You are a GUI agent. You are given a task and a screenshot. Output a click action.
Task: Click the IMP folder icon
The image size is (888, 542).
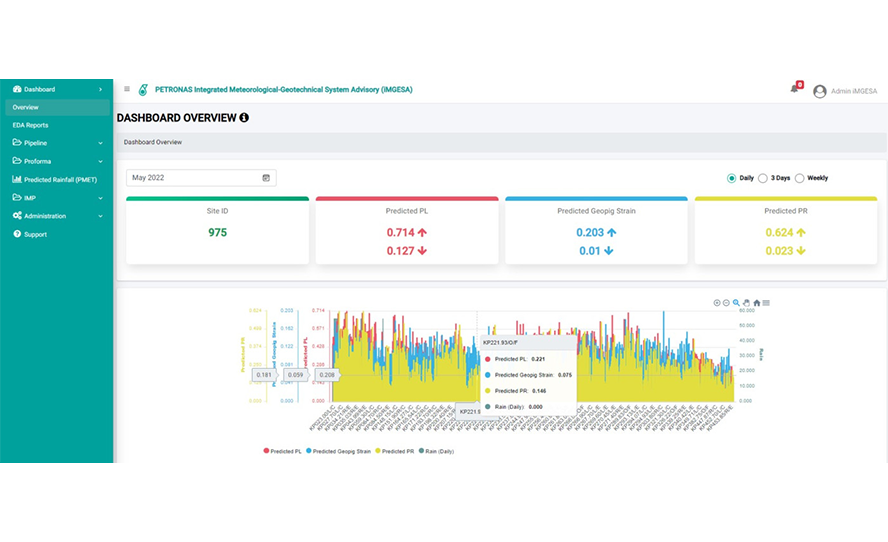17,198
